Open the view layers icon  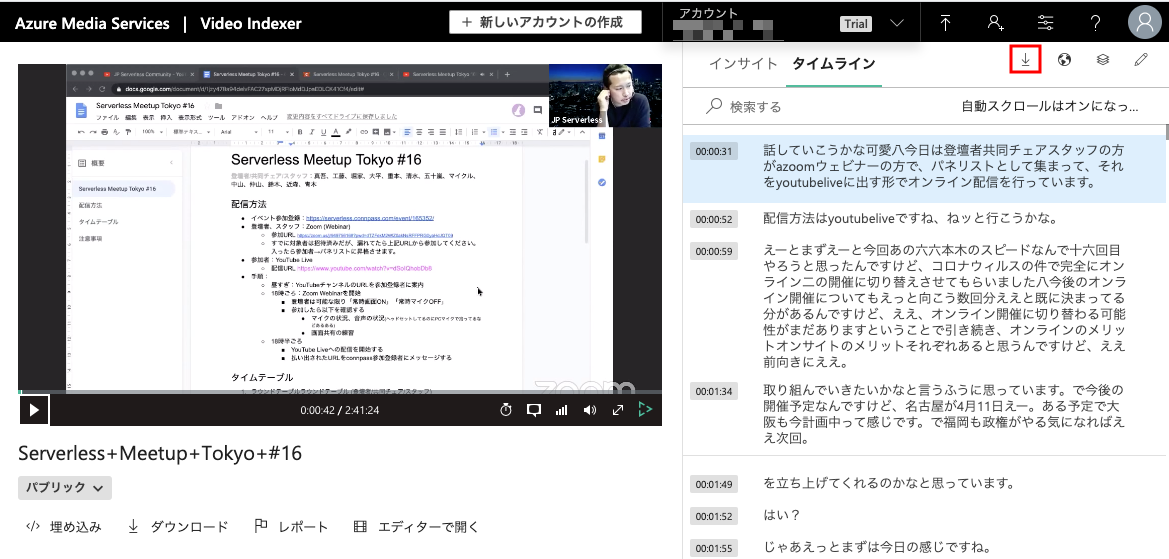[1103, 60]
